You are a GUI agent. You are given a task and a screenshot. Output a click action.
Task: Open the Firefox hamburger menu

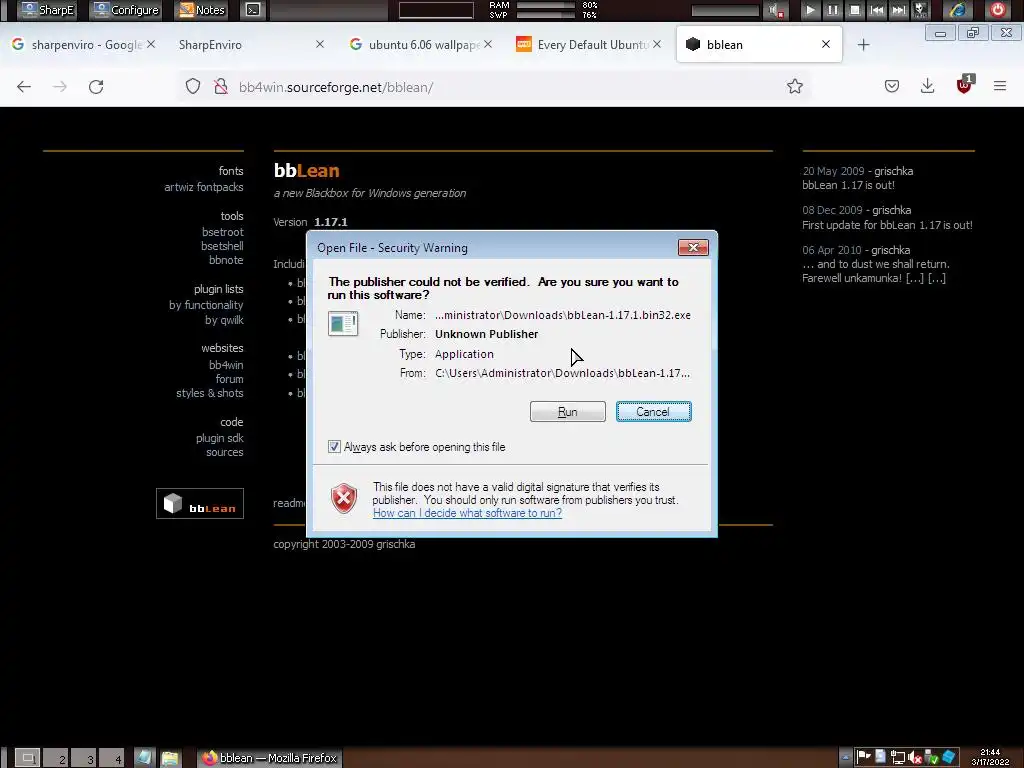(x=999, y=86)
